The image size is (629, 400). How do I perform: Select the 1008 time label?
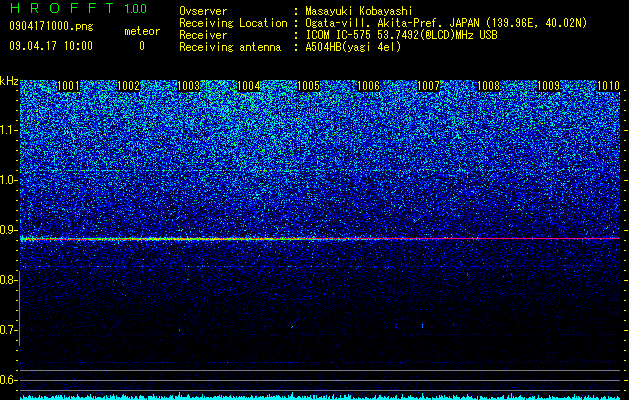[489, 86]
